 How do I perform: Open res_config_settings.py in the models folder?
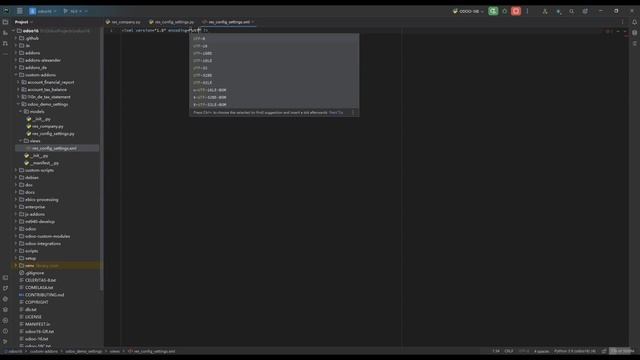[x=53, y=134]
